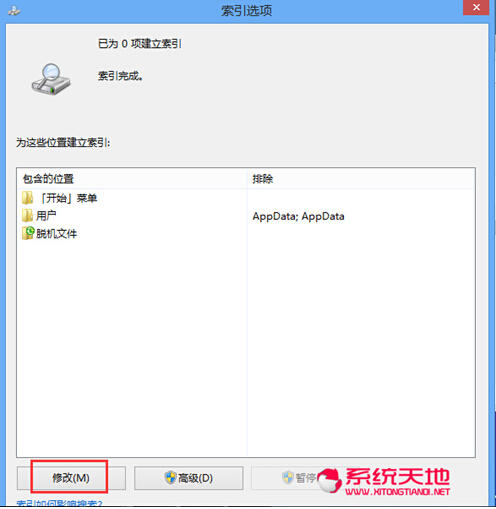Screen dimensions: 496x509
Task: Click the AppData; AppData exclusion entry
Action: click(x=298, y=216)
